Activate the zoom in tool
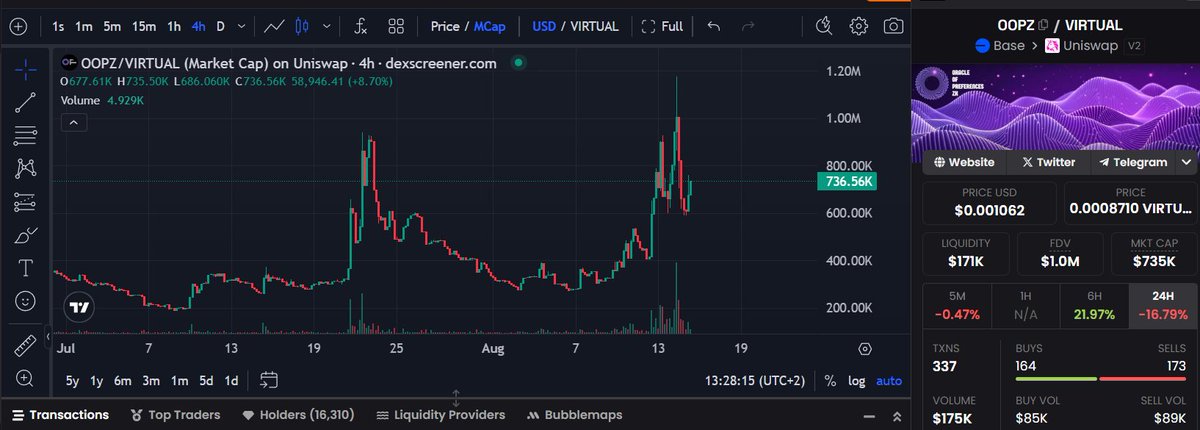 tap(26, 379)
